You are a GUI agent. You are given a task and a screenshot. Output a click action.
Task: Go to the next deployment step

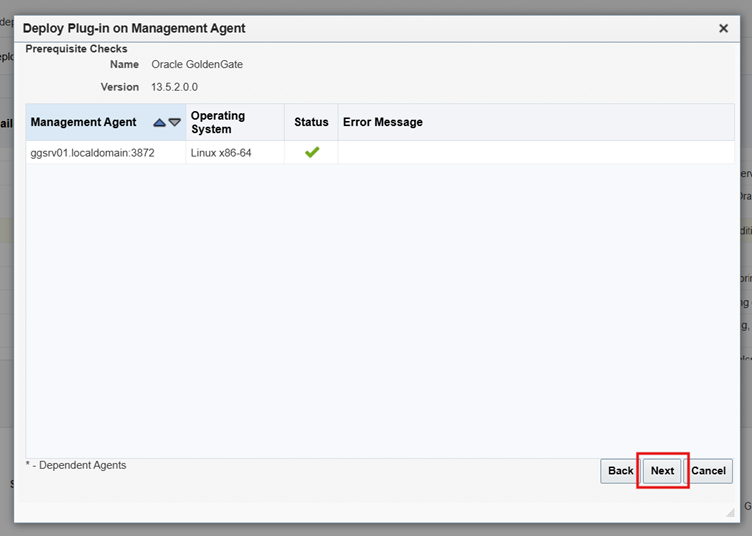tap(662, 471)
